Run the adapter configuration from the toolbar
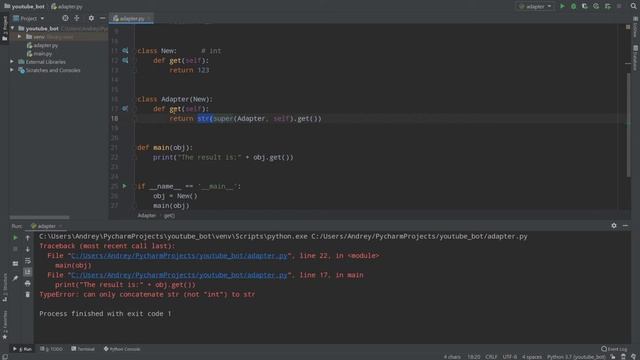640x360 pixels. click(x=562, y=6)
